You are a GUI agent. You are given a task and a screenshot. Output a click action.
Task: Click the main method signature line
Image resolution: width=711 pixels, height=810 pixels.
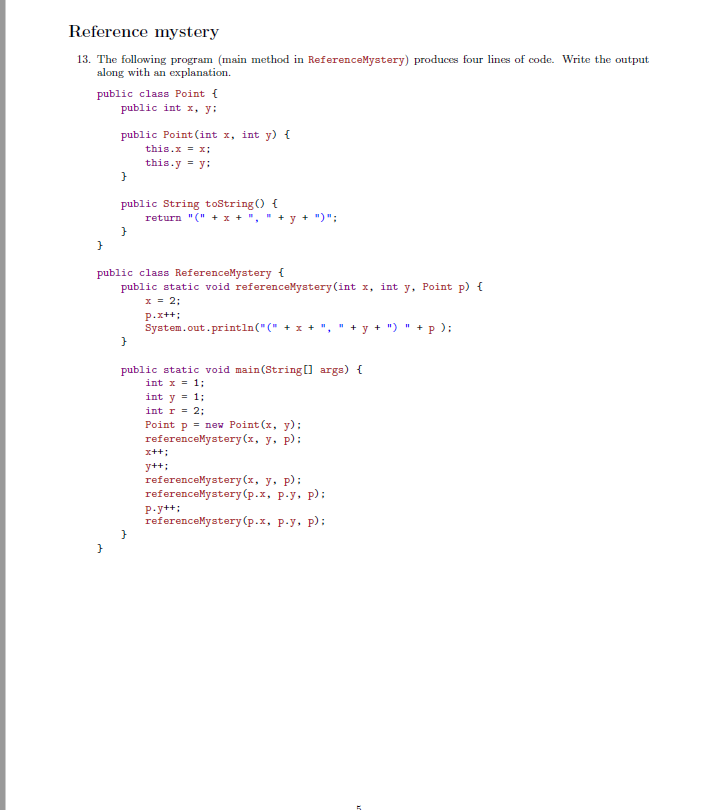(x=242, y=370)
